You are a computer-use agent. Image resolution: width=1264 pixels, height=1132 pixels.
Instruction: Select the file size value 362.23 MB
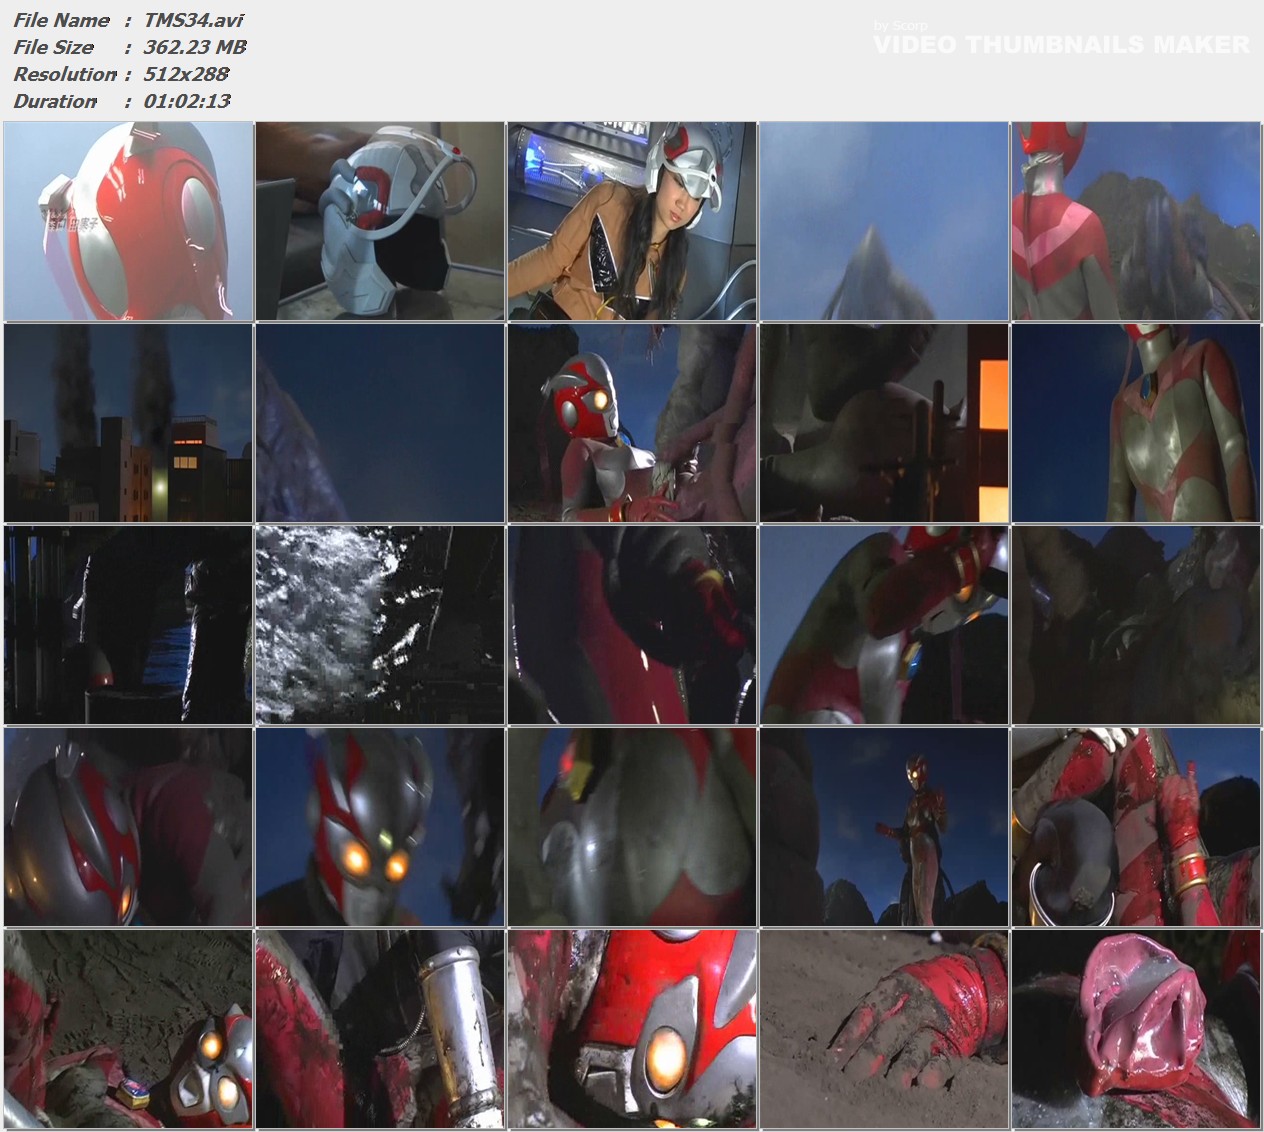pyautogui.click(x=195, y=47)
